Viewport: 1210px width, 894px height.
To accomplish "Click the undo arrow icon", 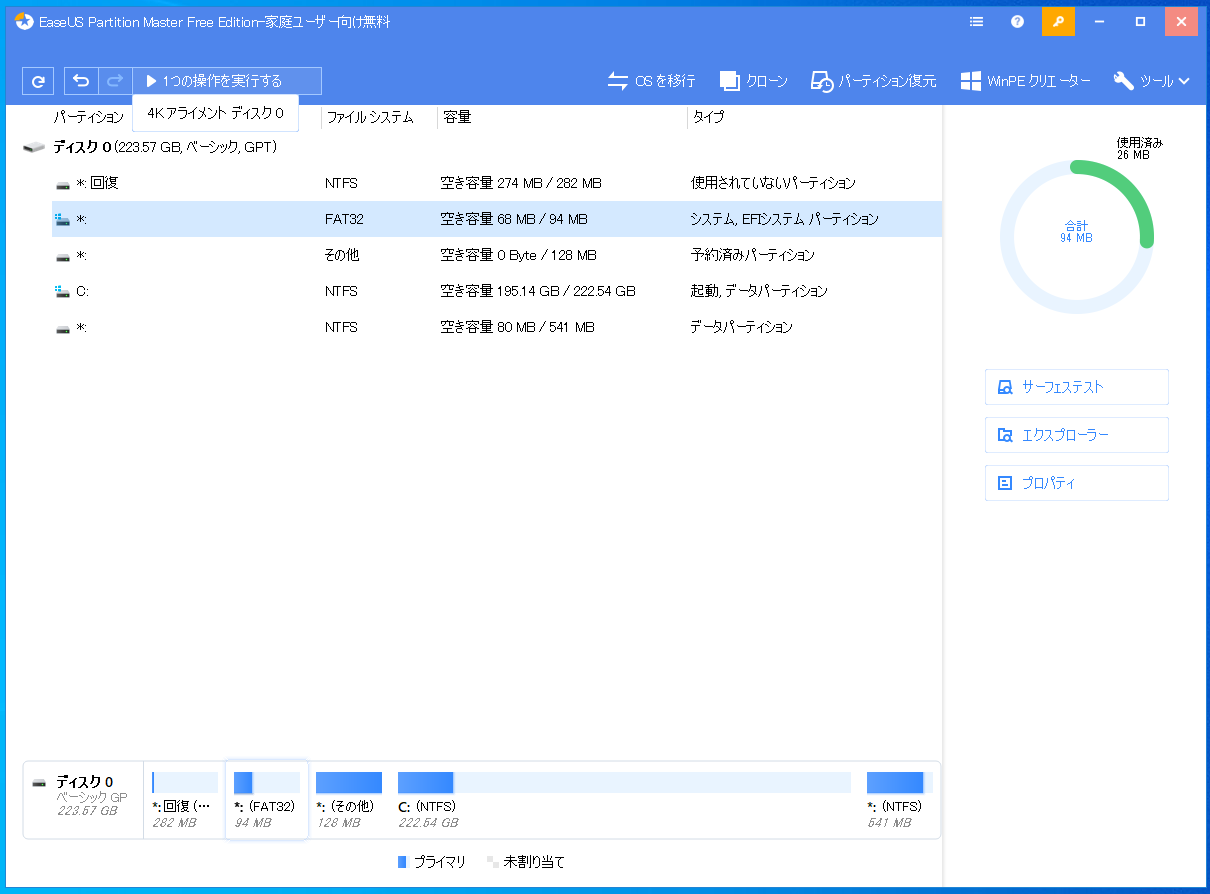I will [x=81, y=81].
